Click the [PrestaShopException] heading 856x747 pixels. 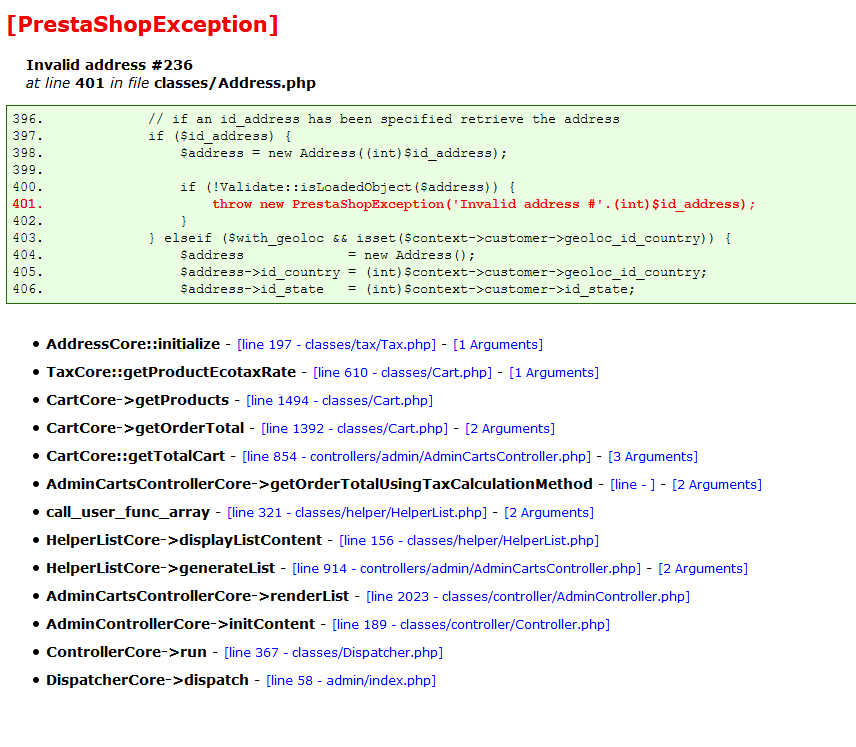[142, 25]
